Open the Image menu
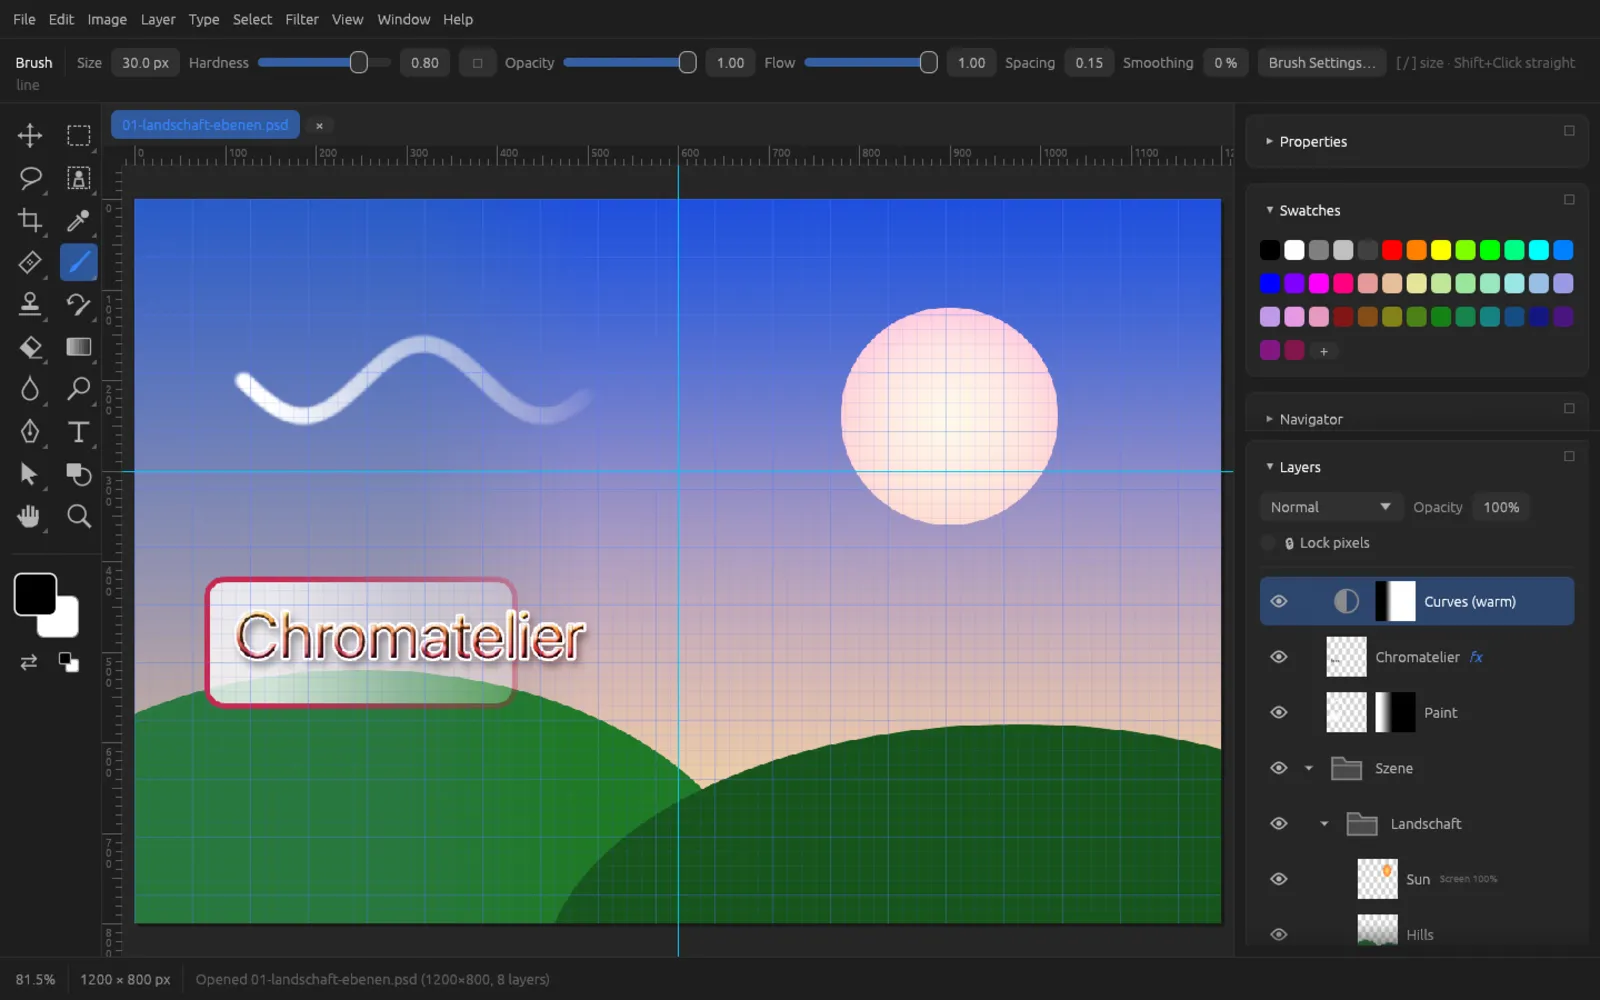1600x1000 pixels. point(107,19)
